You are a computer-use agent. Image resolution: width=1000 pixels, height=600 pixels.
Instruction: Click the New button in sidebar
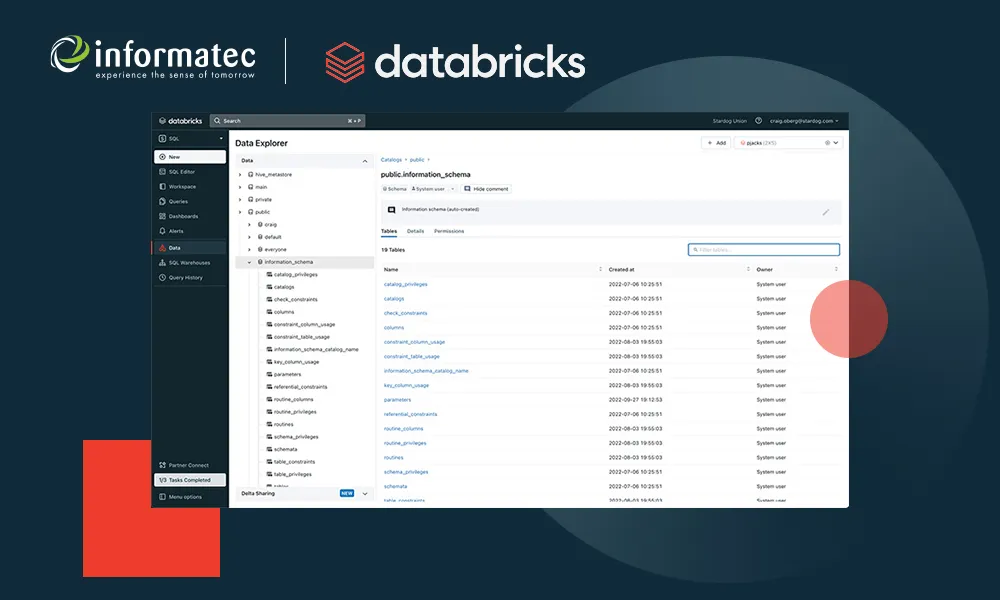[x=190, y=157]
